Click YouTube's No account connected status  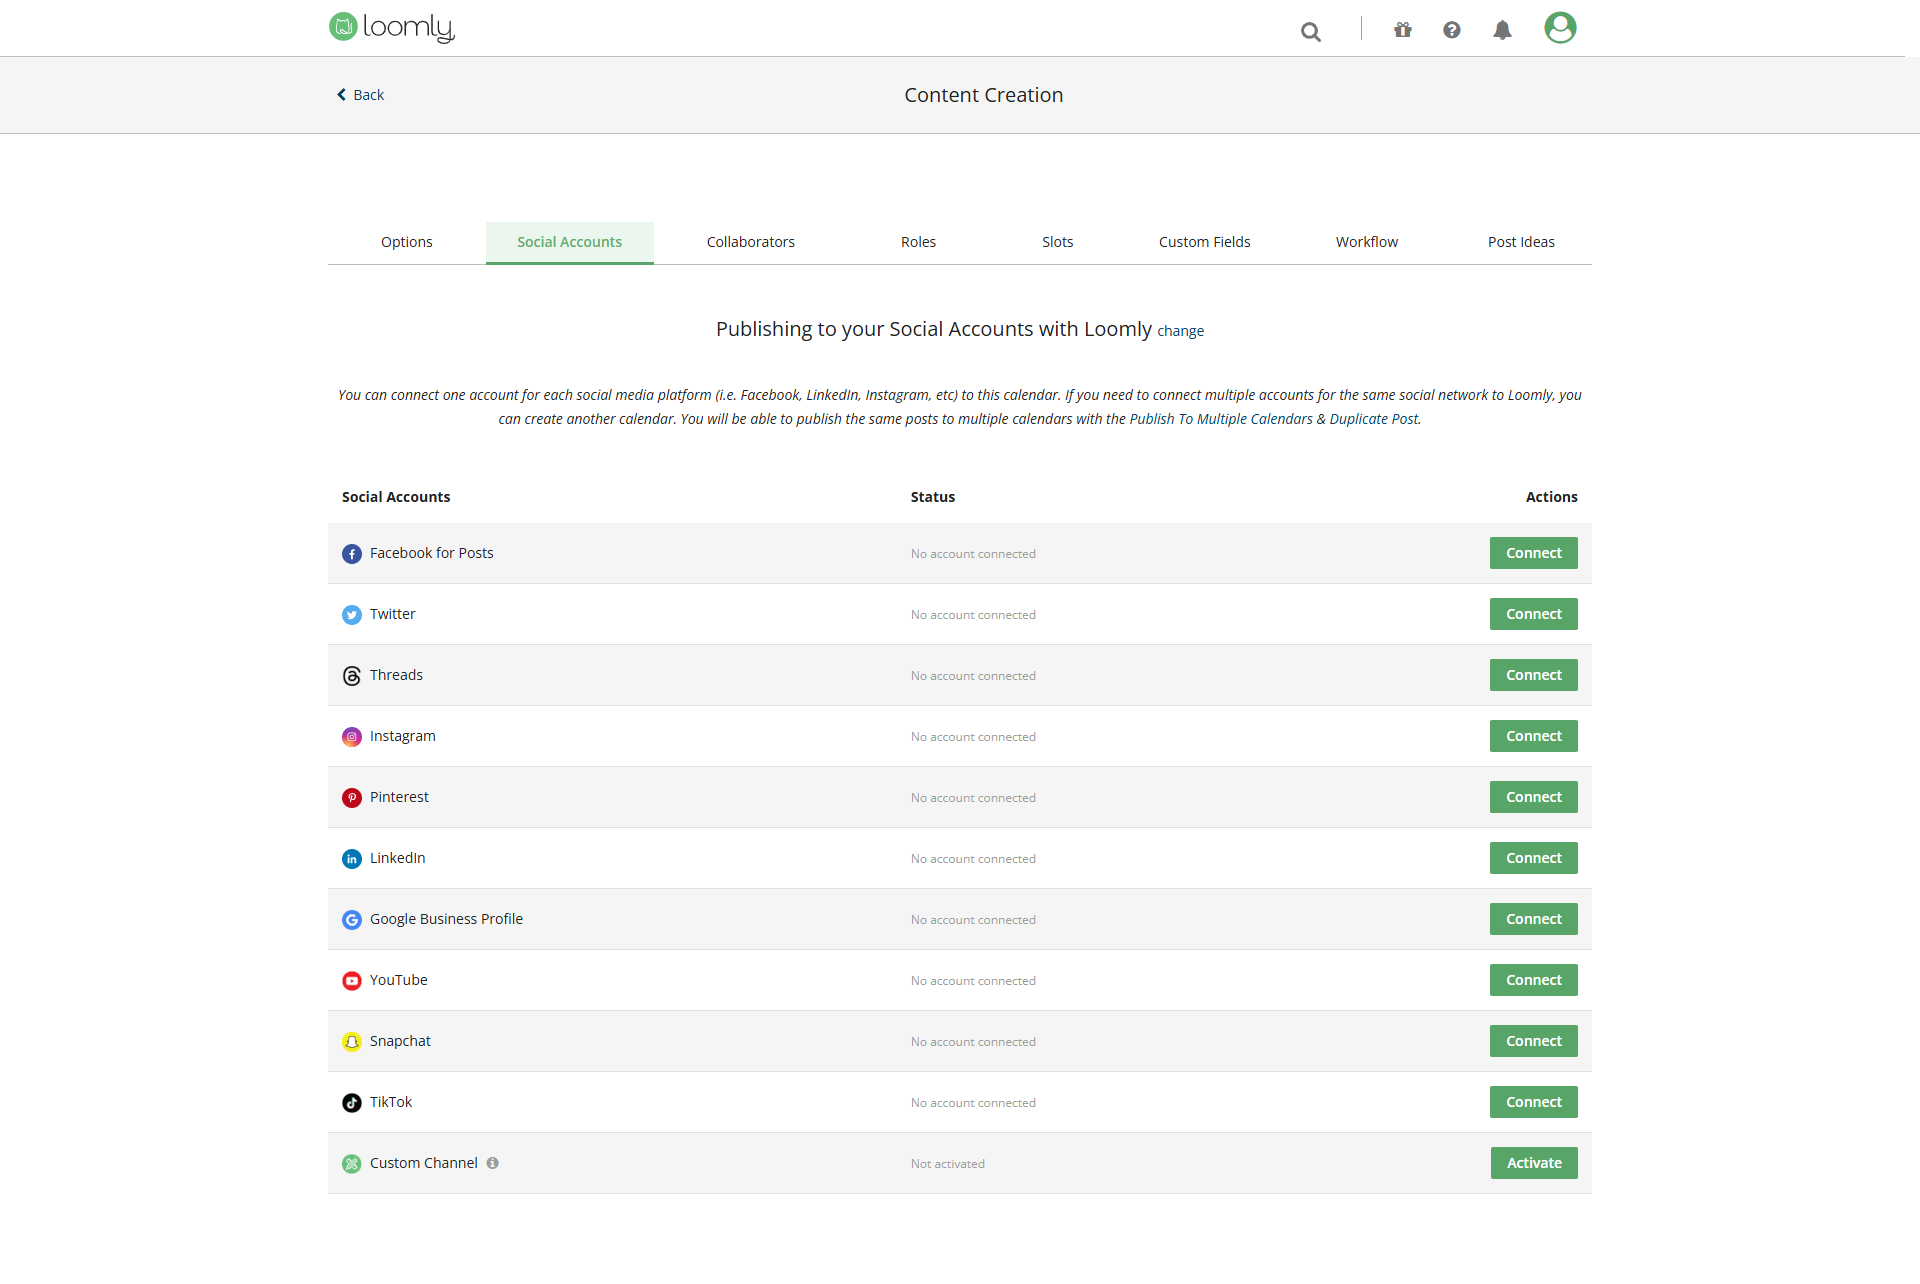click(973, 981)
